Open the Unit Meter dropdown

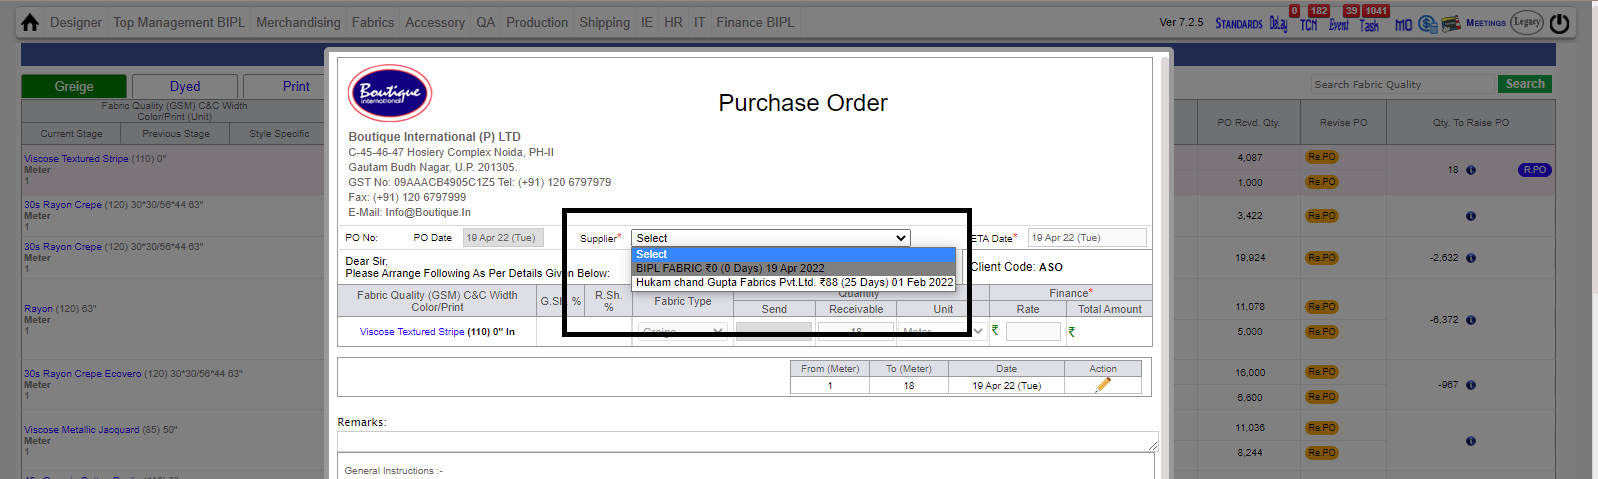click(x=942, y=331)
